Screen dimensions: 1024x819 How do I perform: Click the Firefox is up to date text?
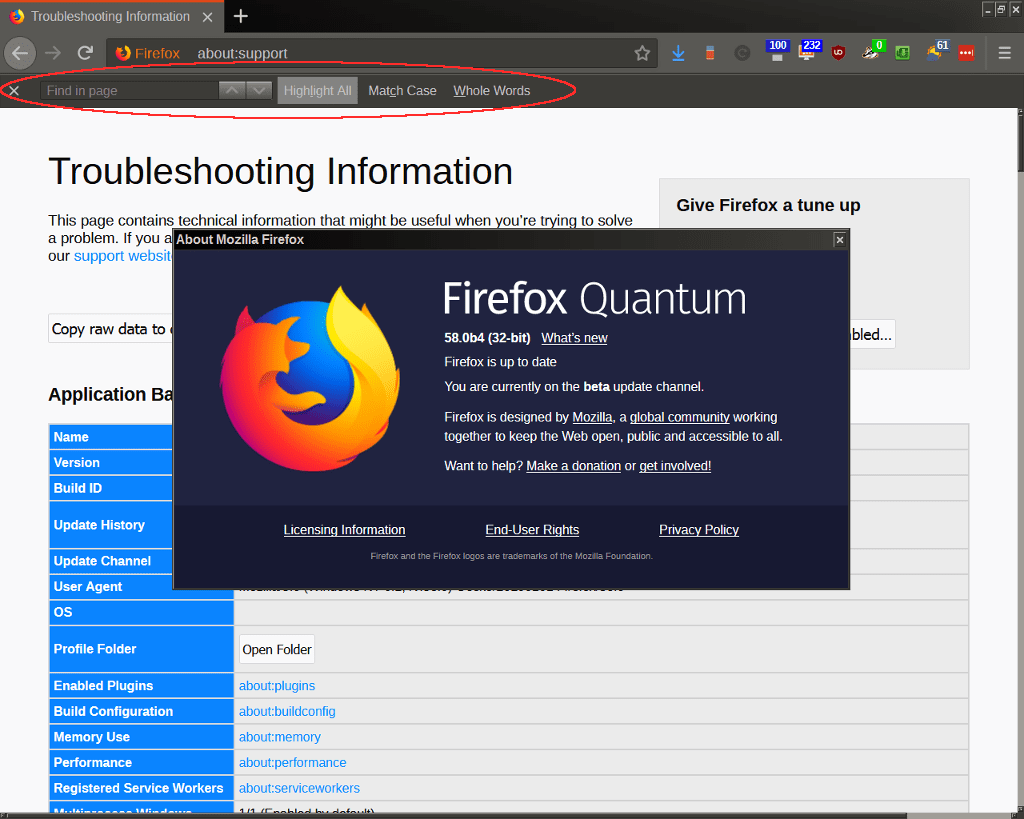500,362
